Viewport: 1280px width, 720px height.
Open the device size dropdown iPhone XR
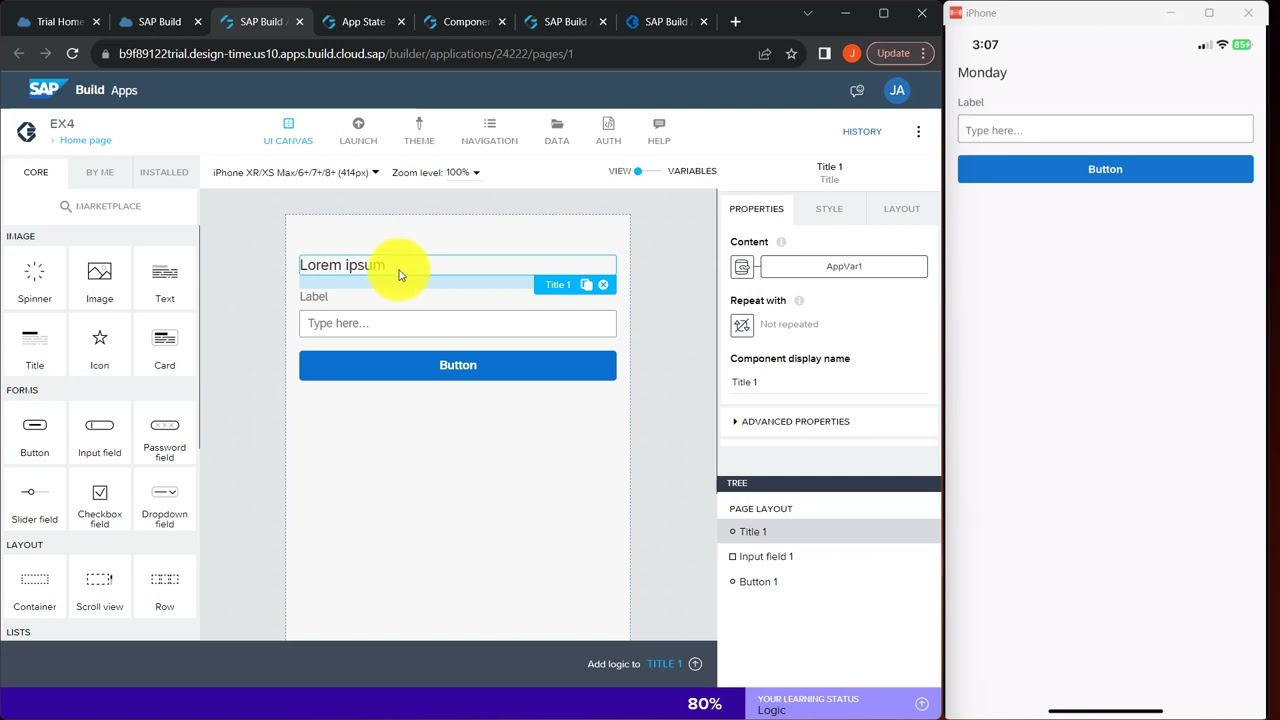click(296, 172)
